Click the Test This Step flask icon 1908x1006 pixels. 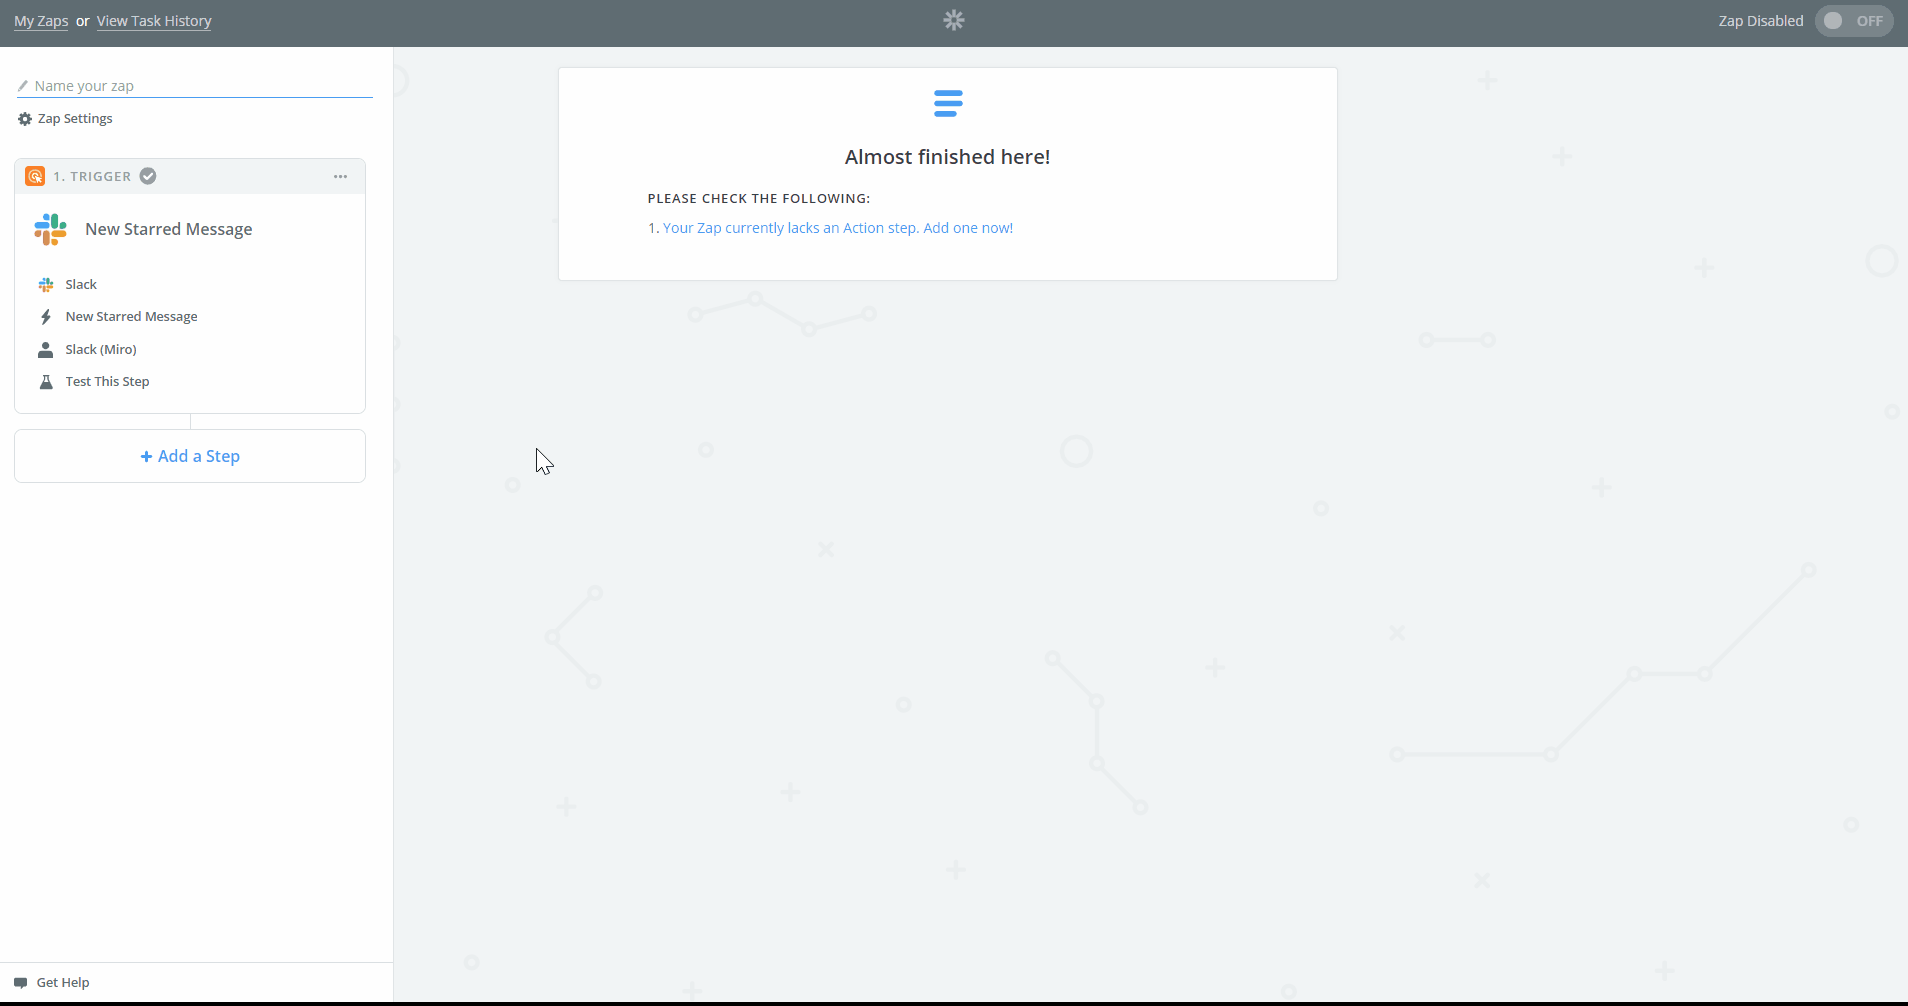pos(46,381)
